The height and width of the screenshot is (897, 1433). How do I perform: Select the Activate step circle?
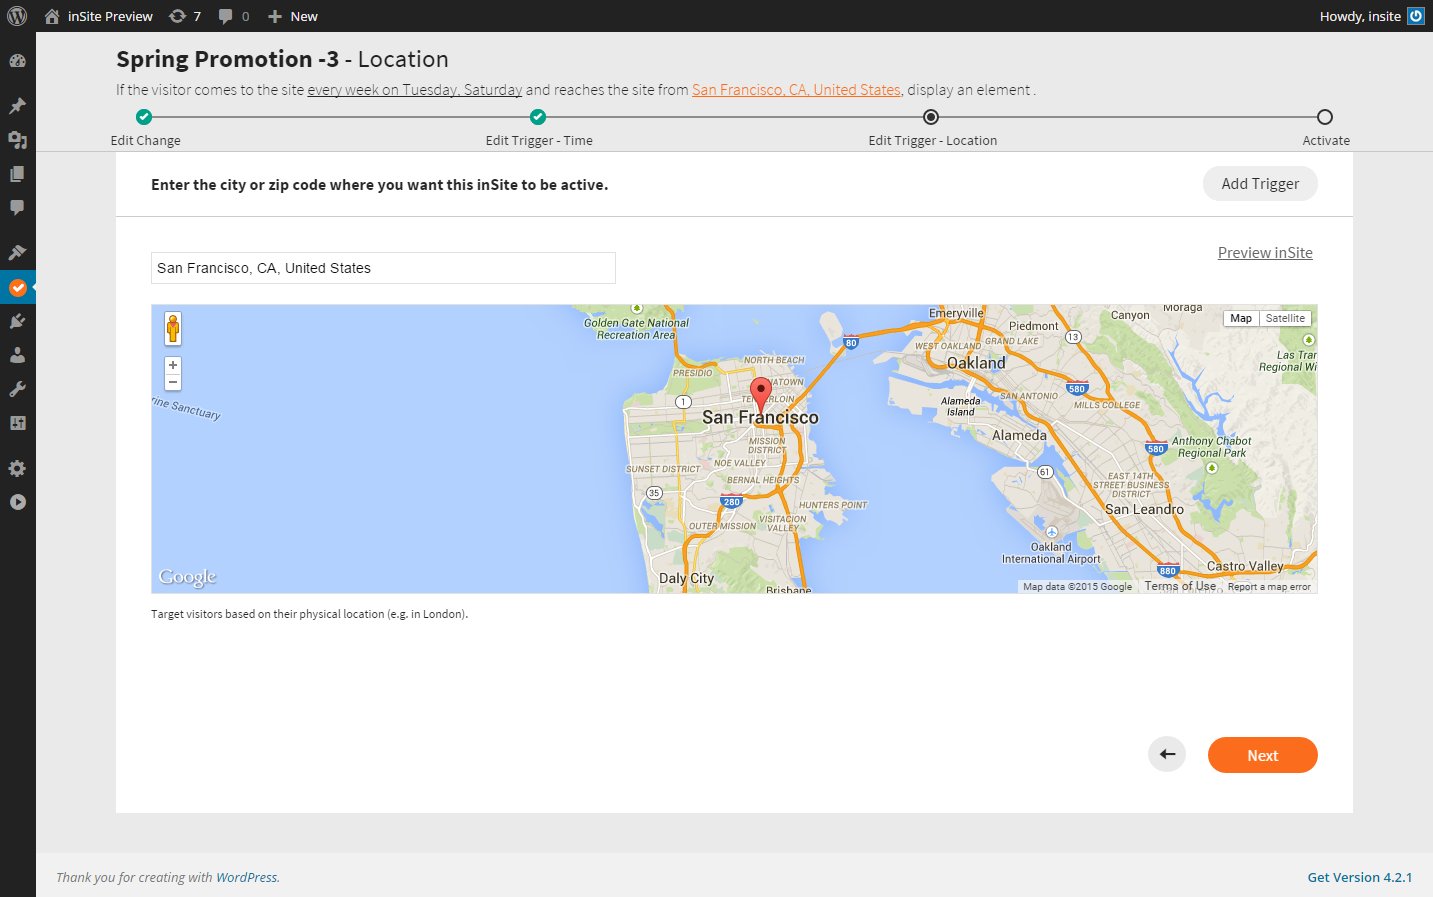tap(1325, 117)
